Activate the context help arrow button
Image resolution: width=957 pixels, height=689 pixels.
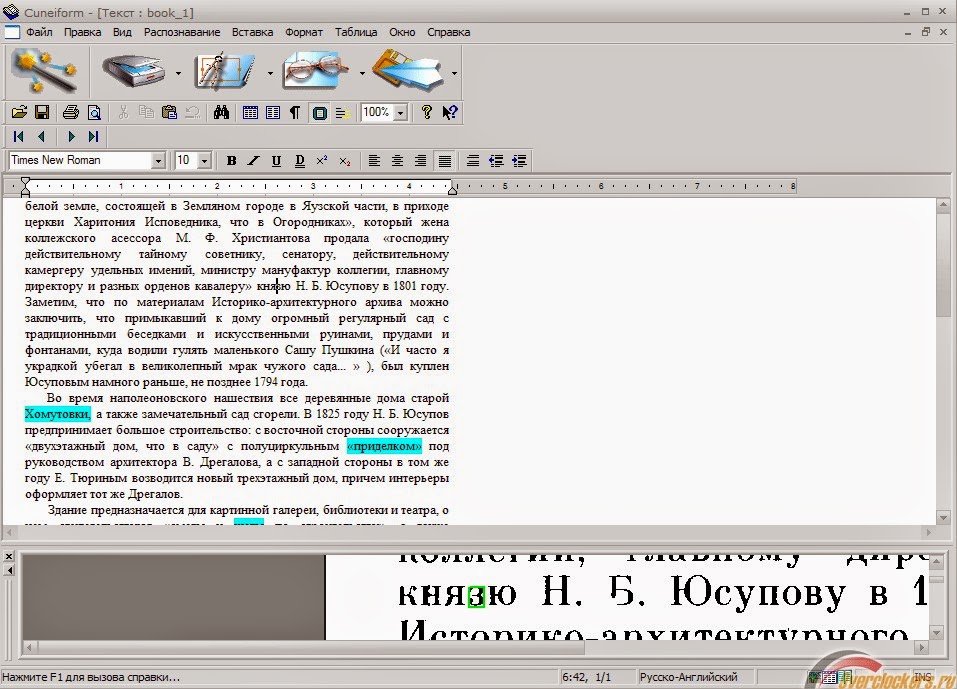tap(450, 112)
